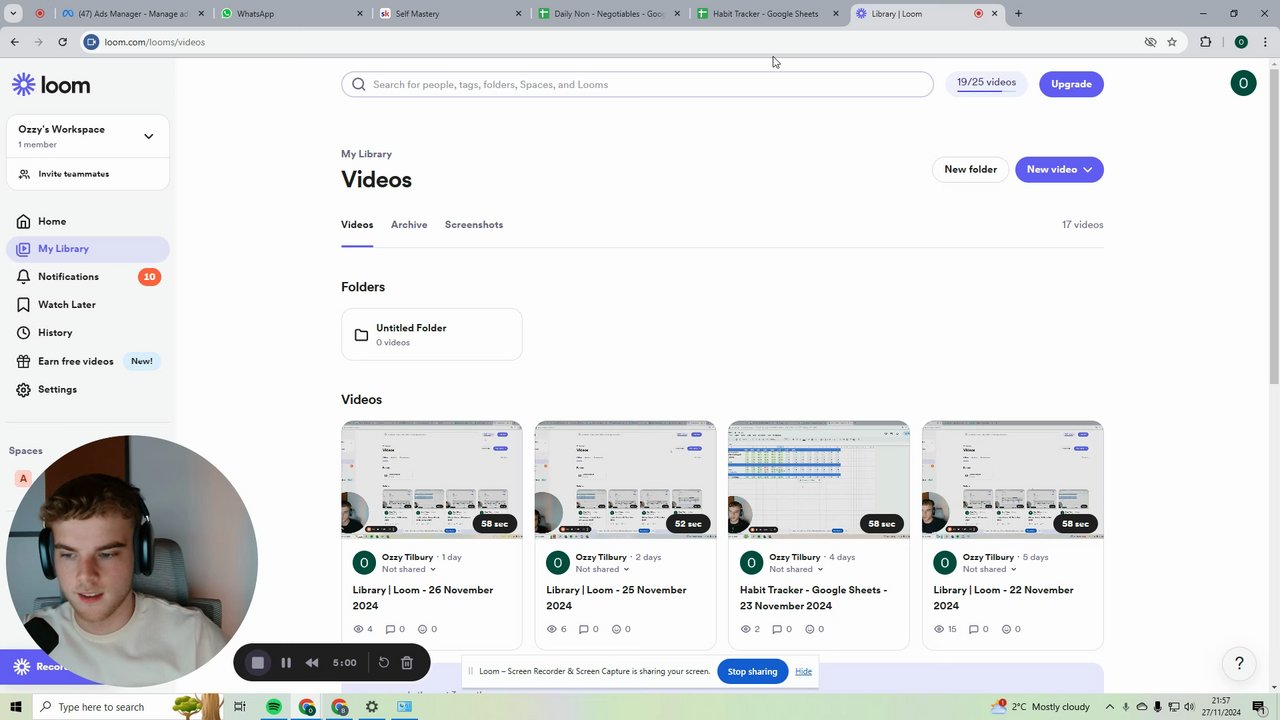1280x720 pixels.
Task: Switch to Habit Tracker Google Sheets tab
Action: 766,14
